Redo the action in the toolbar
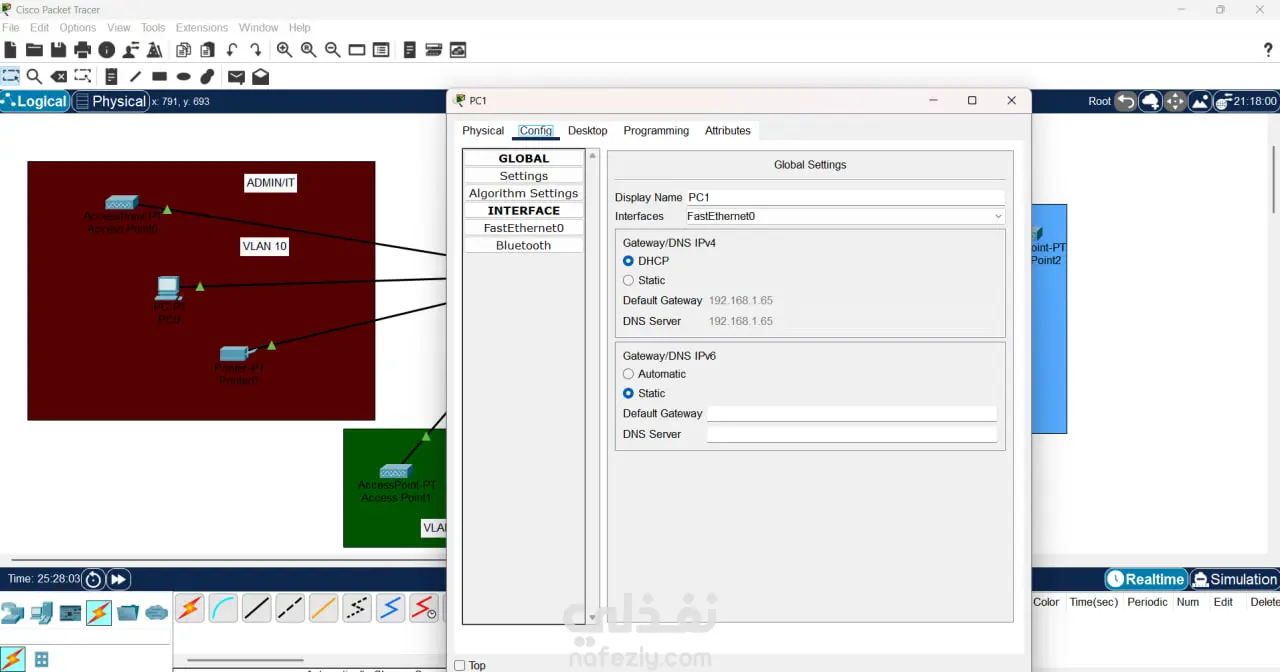Image resolution: width=1280 pixels, height=672 pixels. pyautogui.click(x=256, y=50)
